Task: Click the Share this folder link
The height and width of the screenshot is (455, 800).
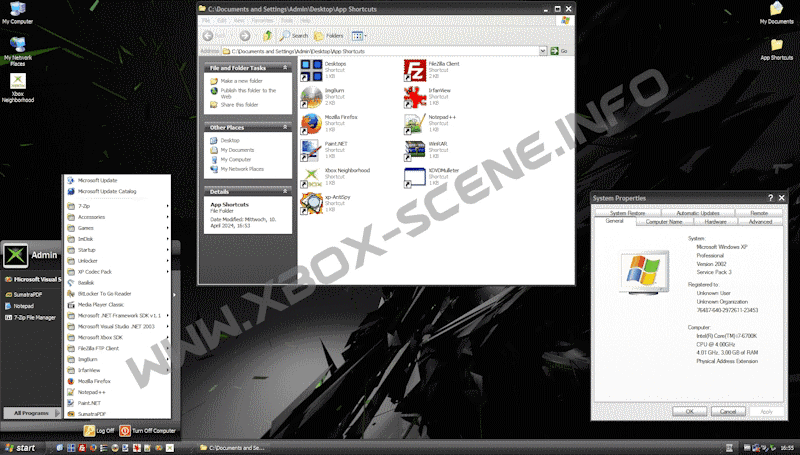Action: (239, 105)
